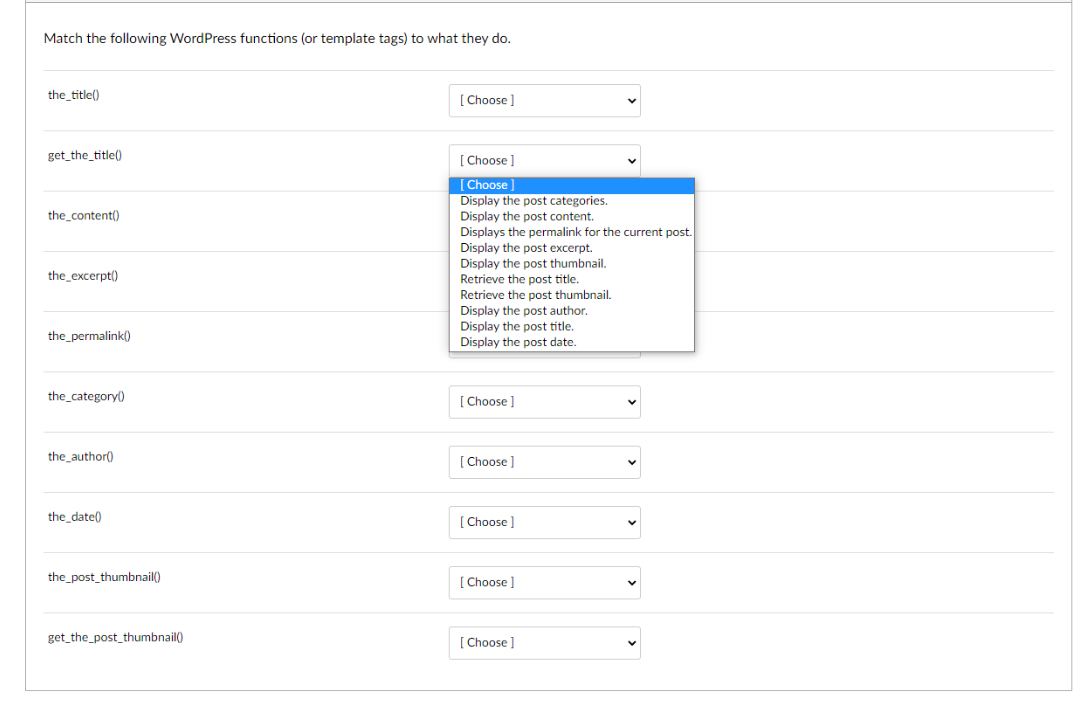1078x712 pixels.
Task: Open the dropdown for the_author()
Action: click(544, 463)
